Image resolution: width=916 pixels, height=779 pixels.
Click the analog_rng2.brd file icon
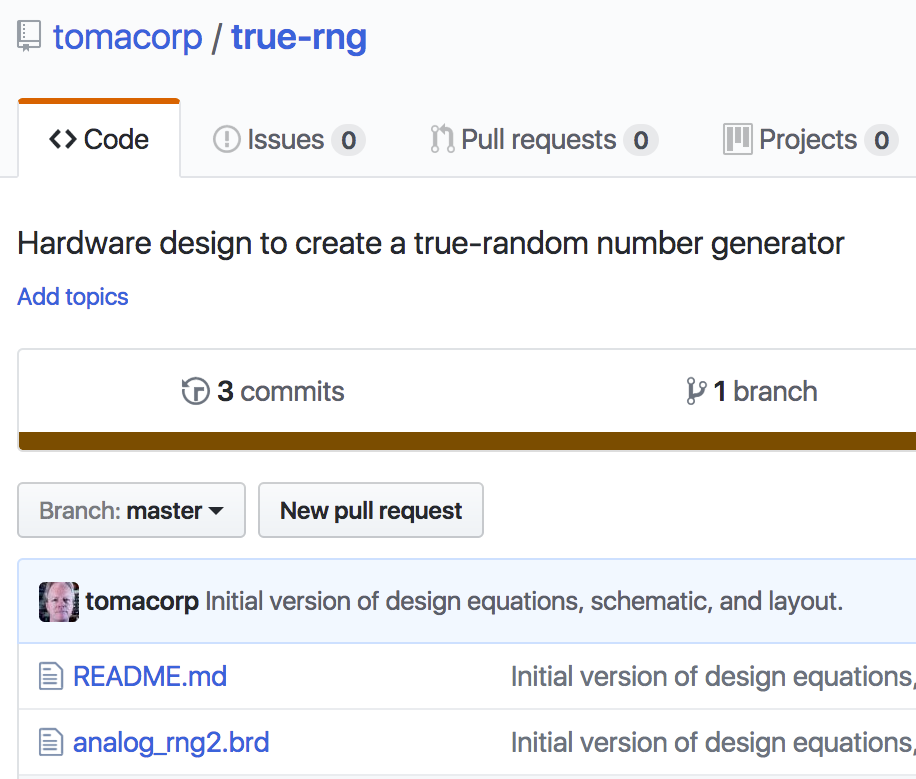(51, 742)
